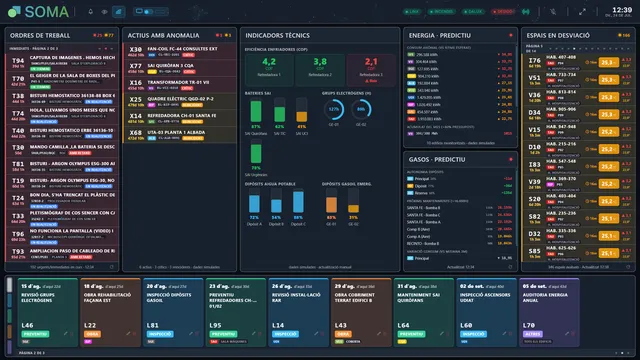Toggle the first green status pill

coord(412,12)
